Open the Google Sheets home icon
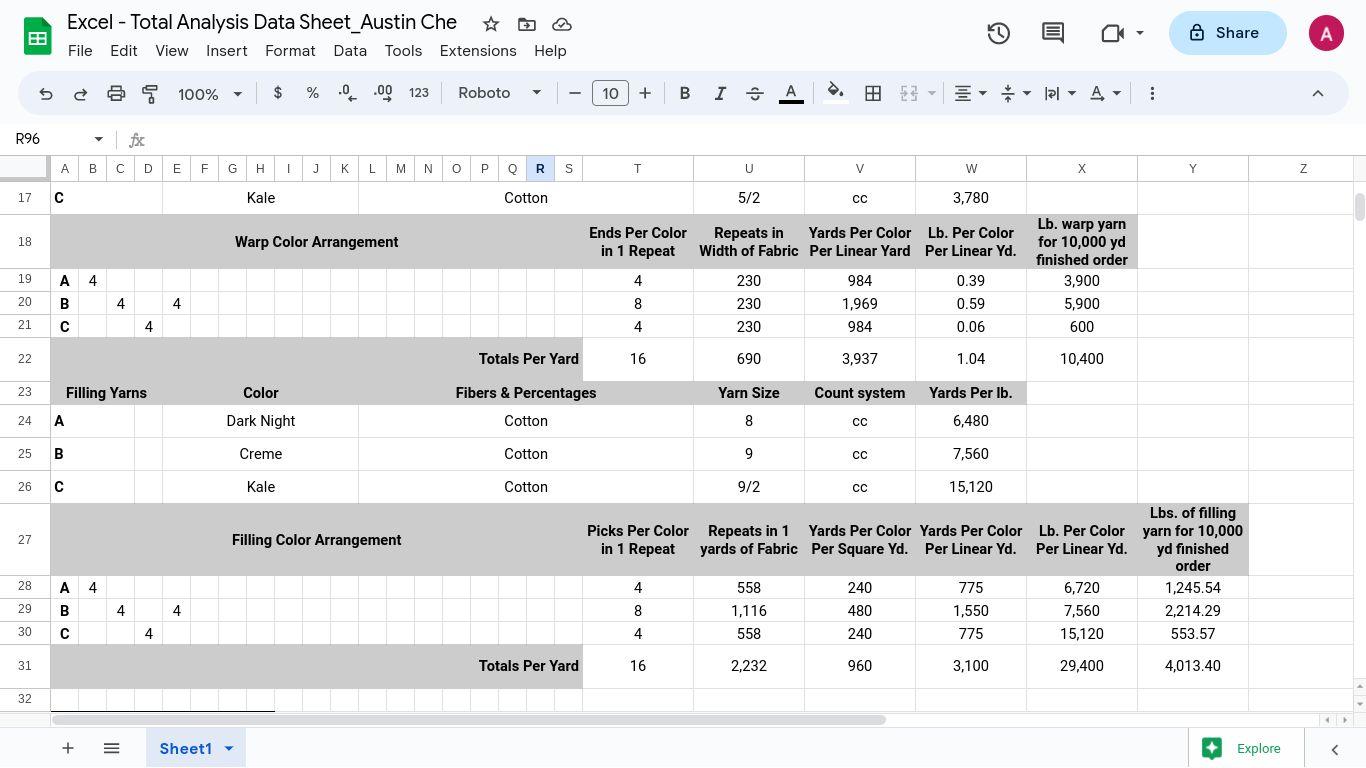 (x=37, y=37)
